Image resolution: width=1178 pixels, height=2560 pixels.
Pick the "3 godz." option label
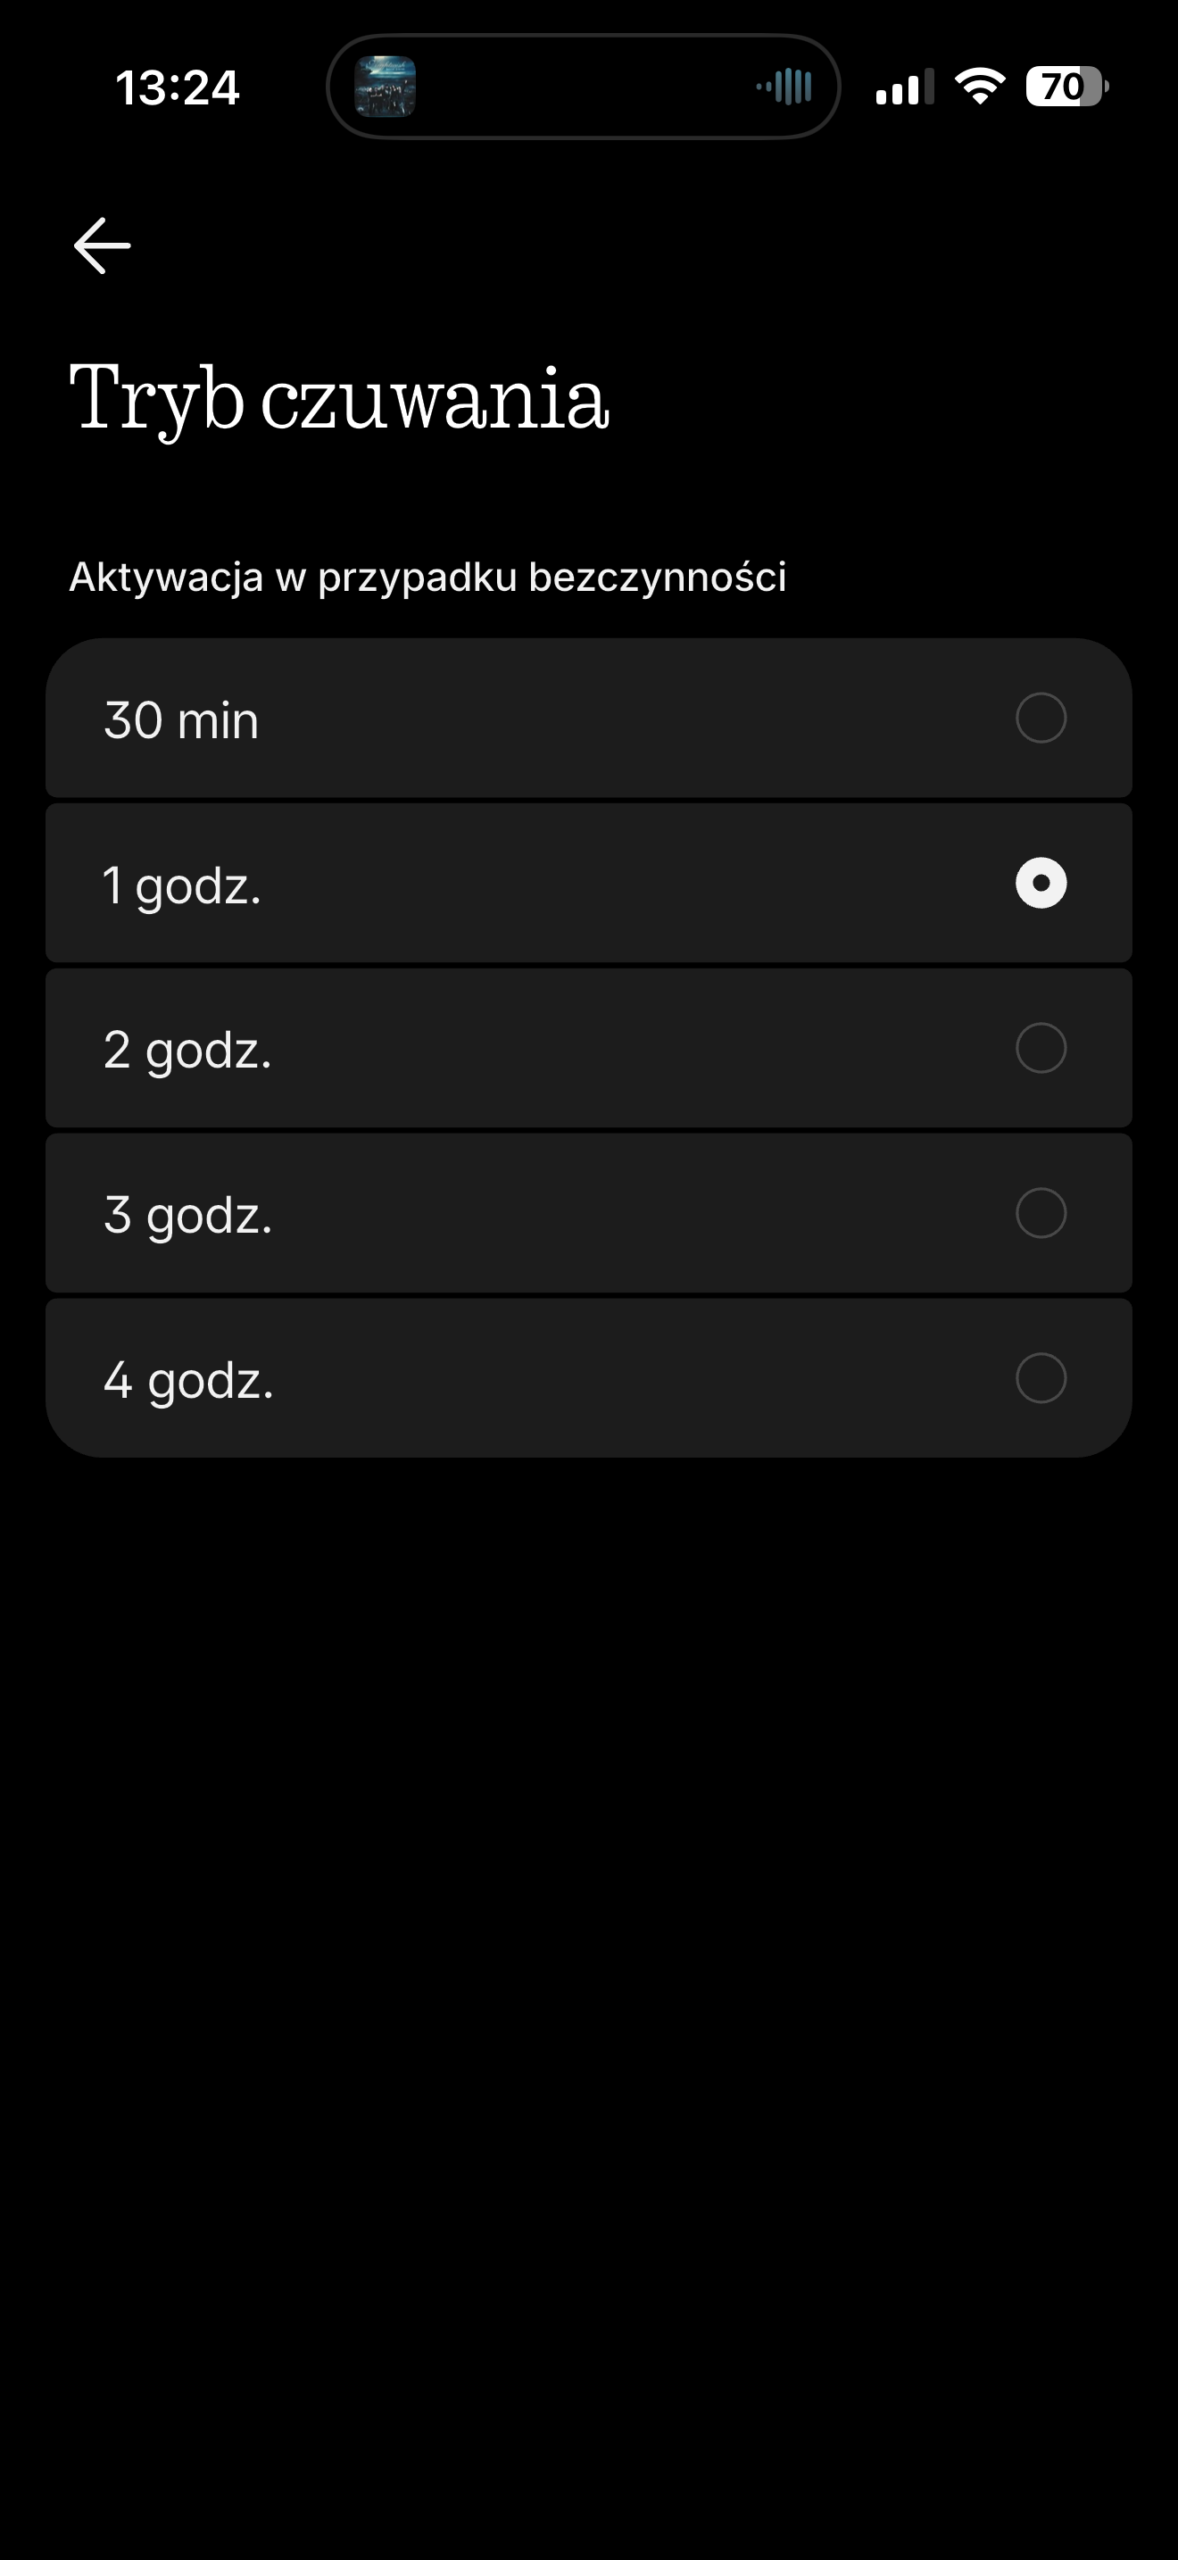pos(187,1215)
